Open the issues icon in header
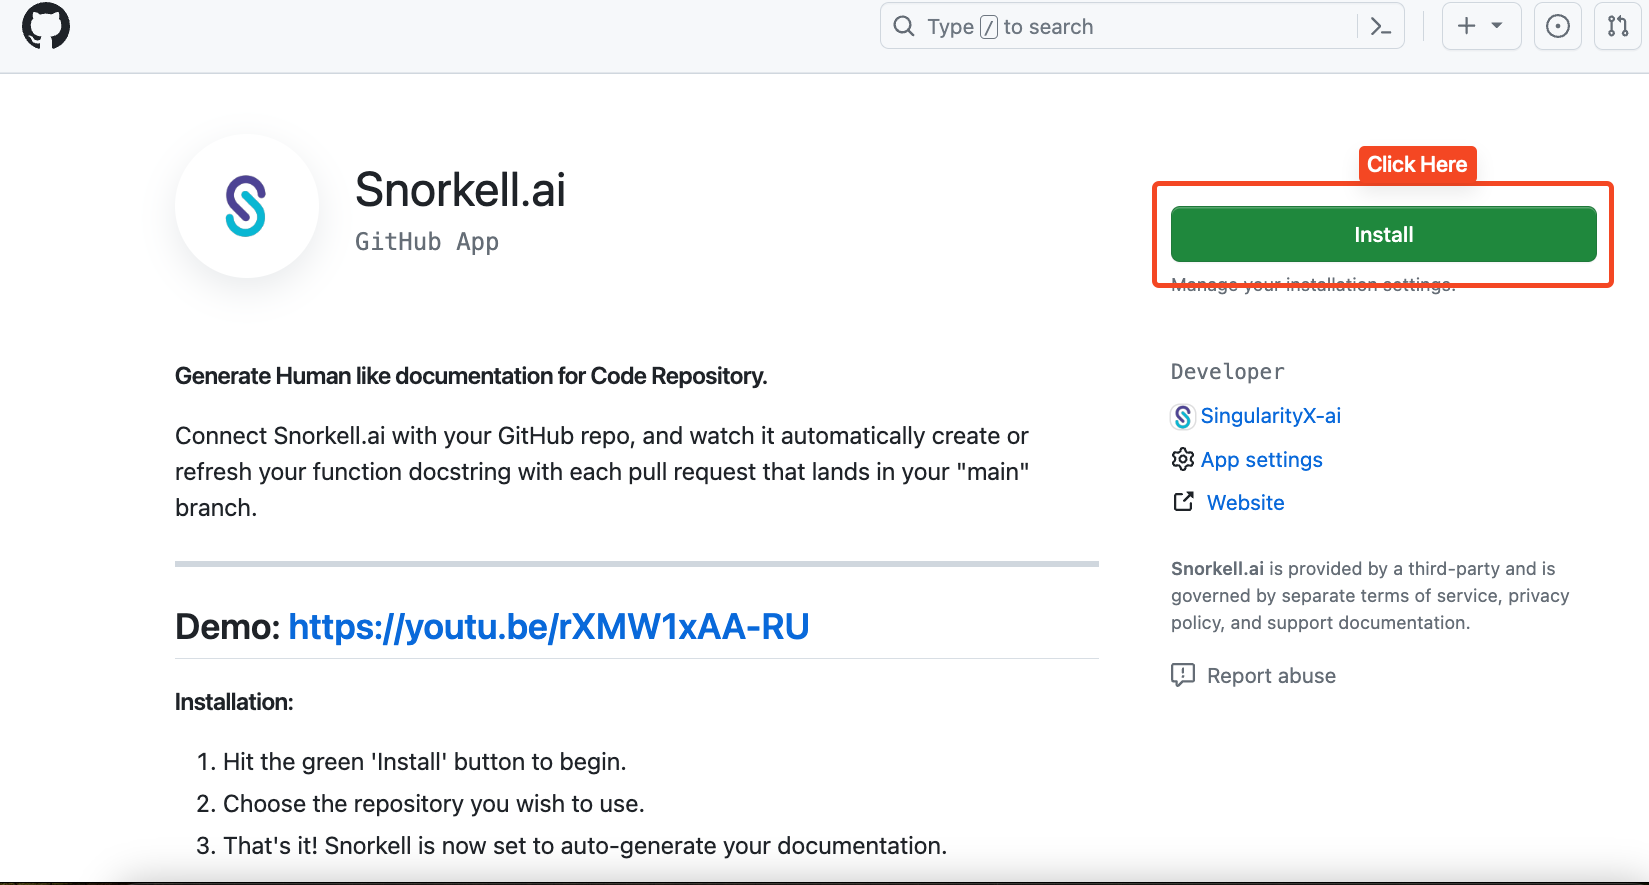 click(1558, 26)
